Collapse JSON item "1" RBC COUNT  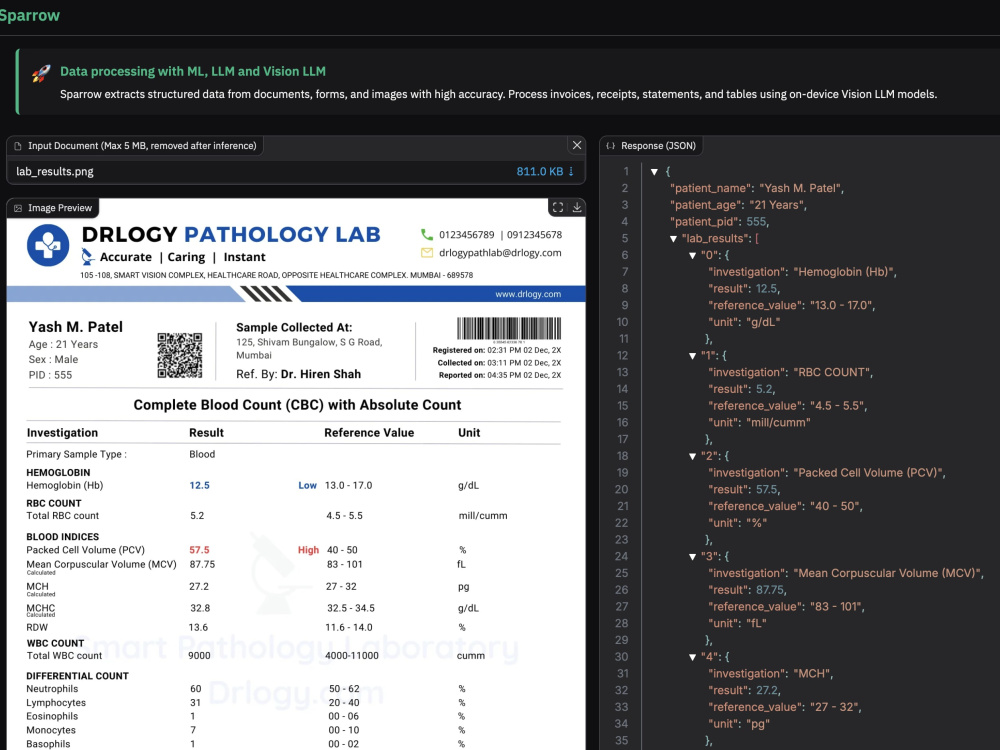[693, 356]
